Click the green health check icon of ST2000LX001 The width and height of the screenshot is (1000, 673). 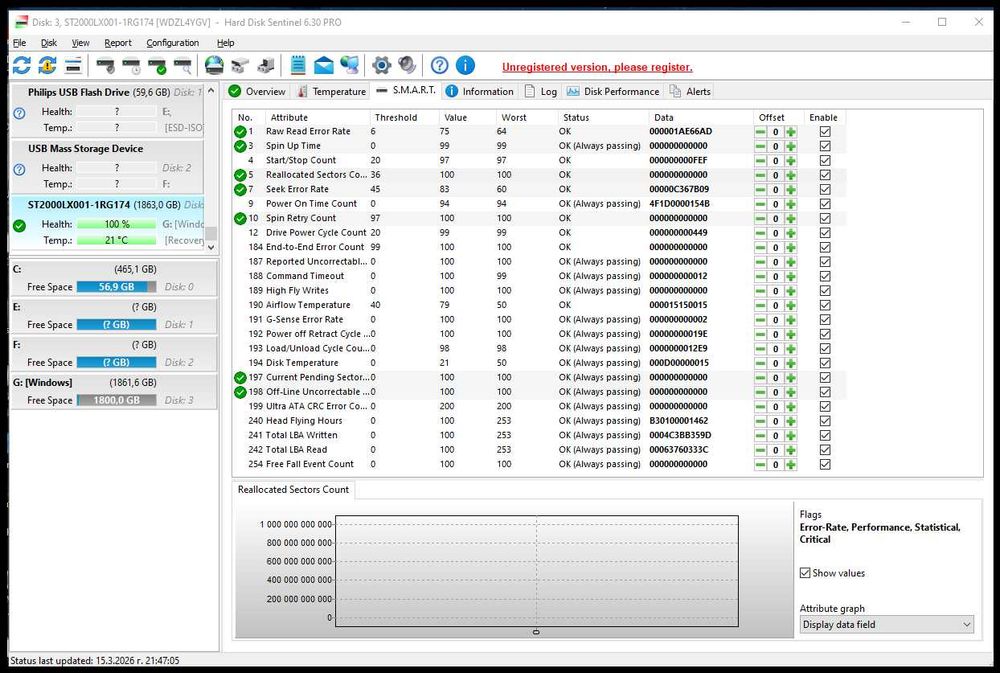pyautogui.click(x=20, y=226)
